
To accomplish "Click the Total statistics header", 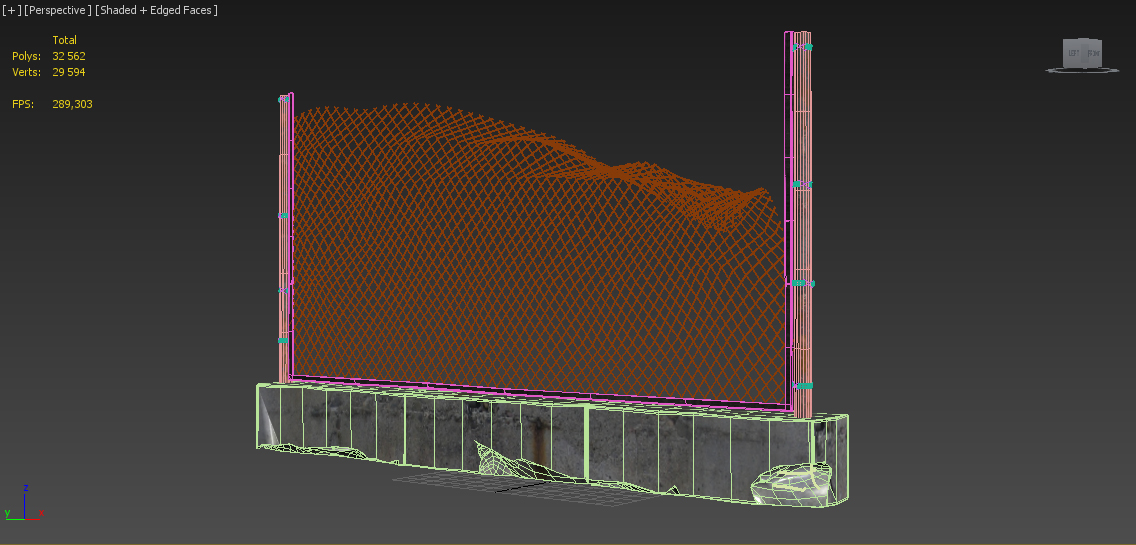I will [64, 40].
